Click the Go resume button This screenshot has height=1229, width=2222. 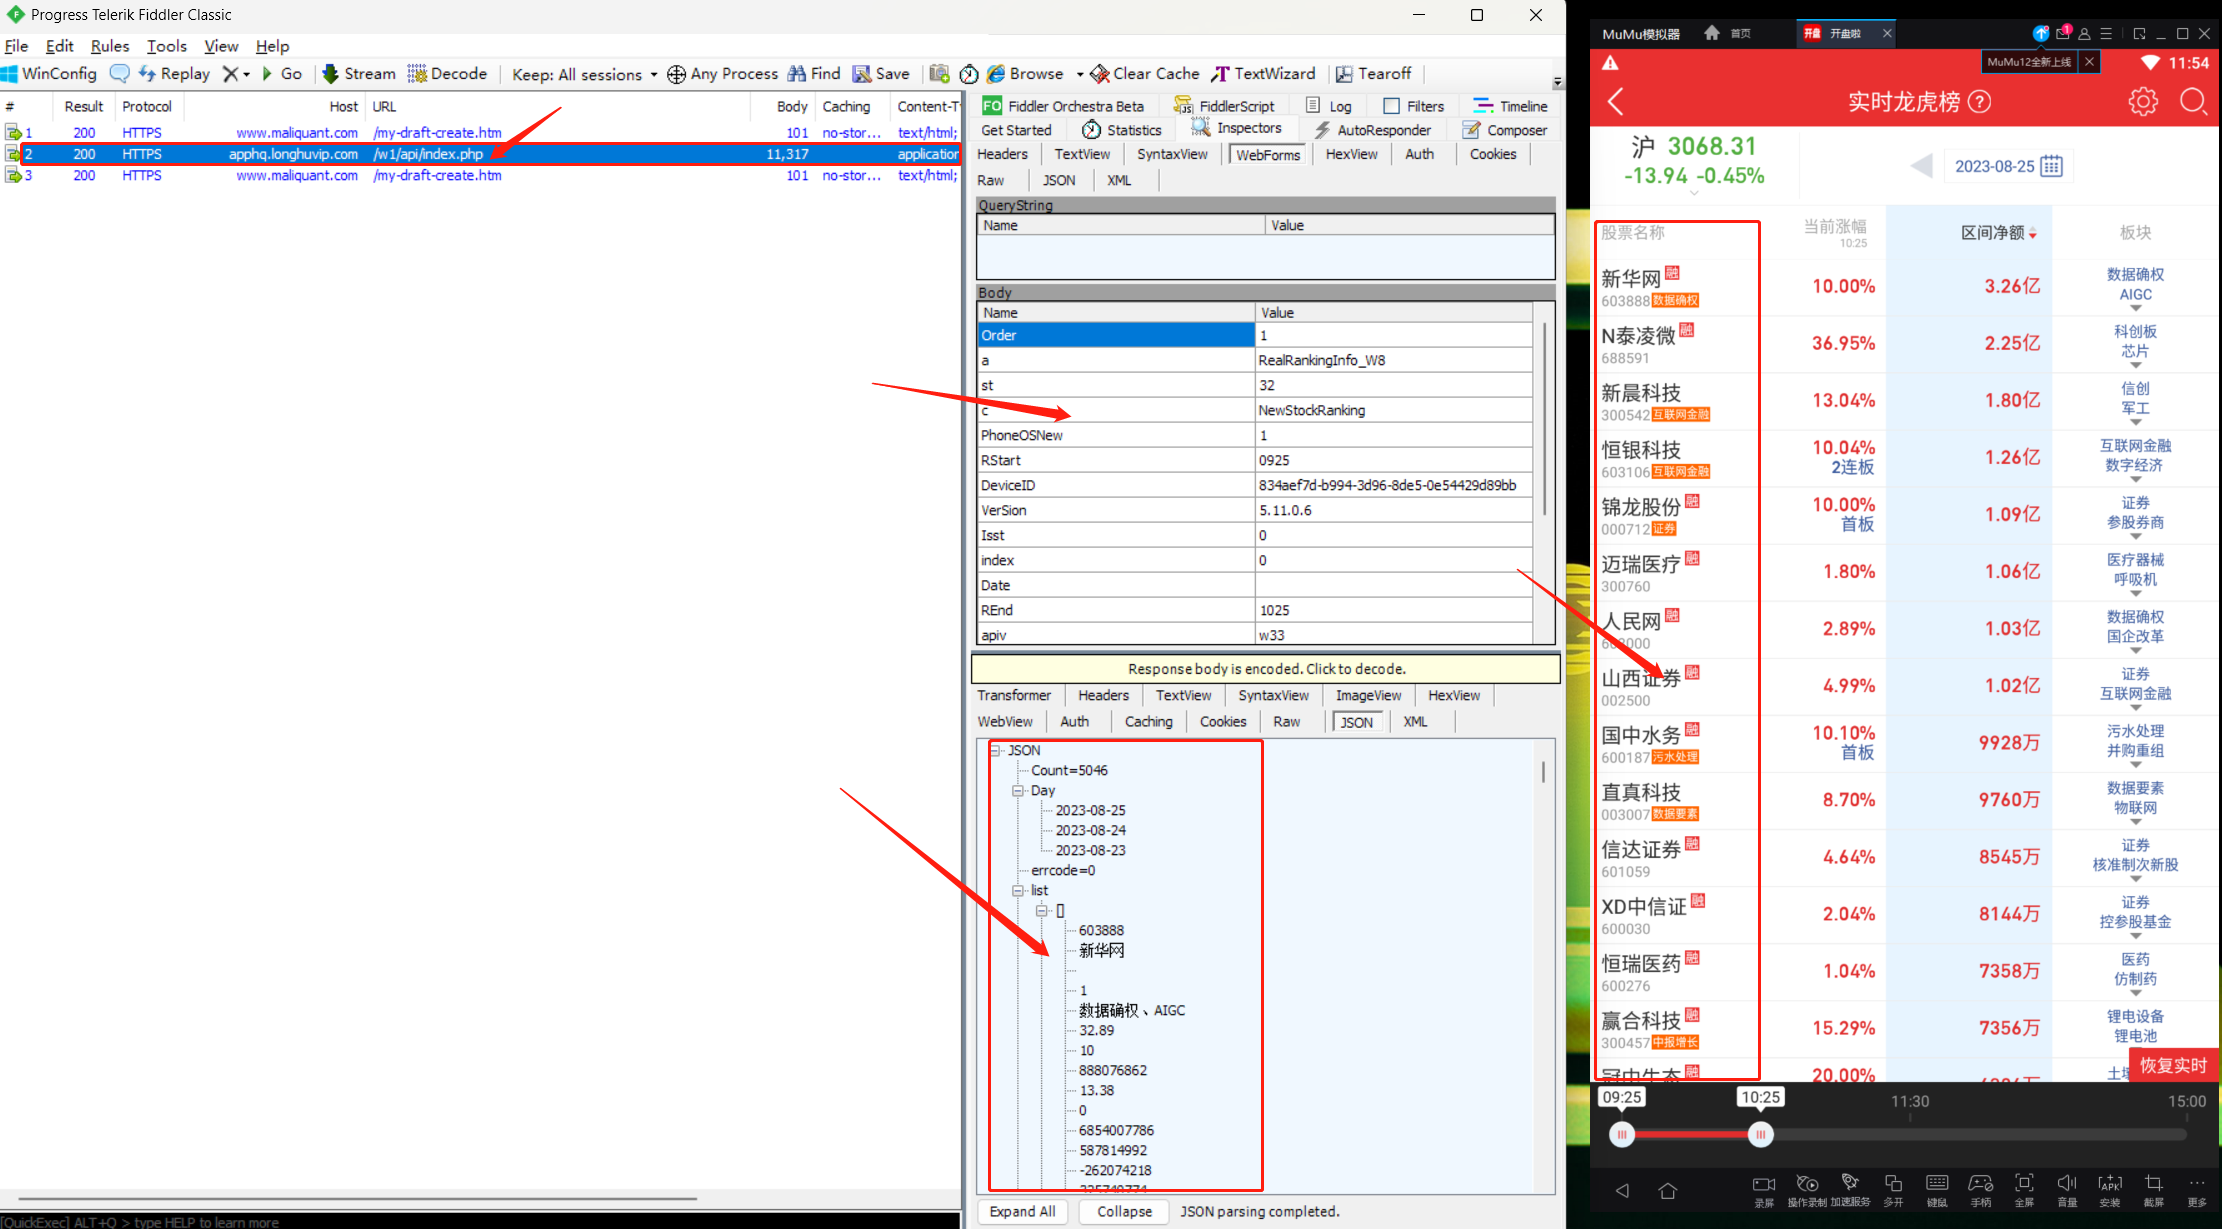[282, 74]
